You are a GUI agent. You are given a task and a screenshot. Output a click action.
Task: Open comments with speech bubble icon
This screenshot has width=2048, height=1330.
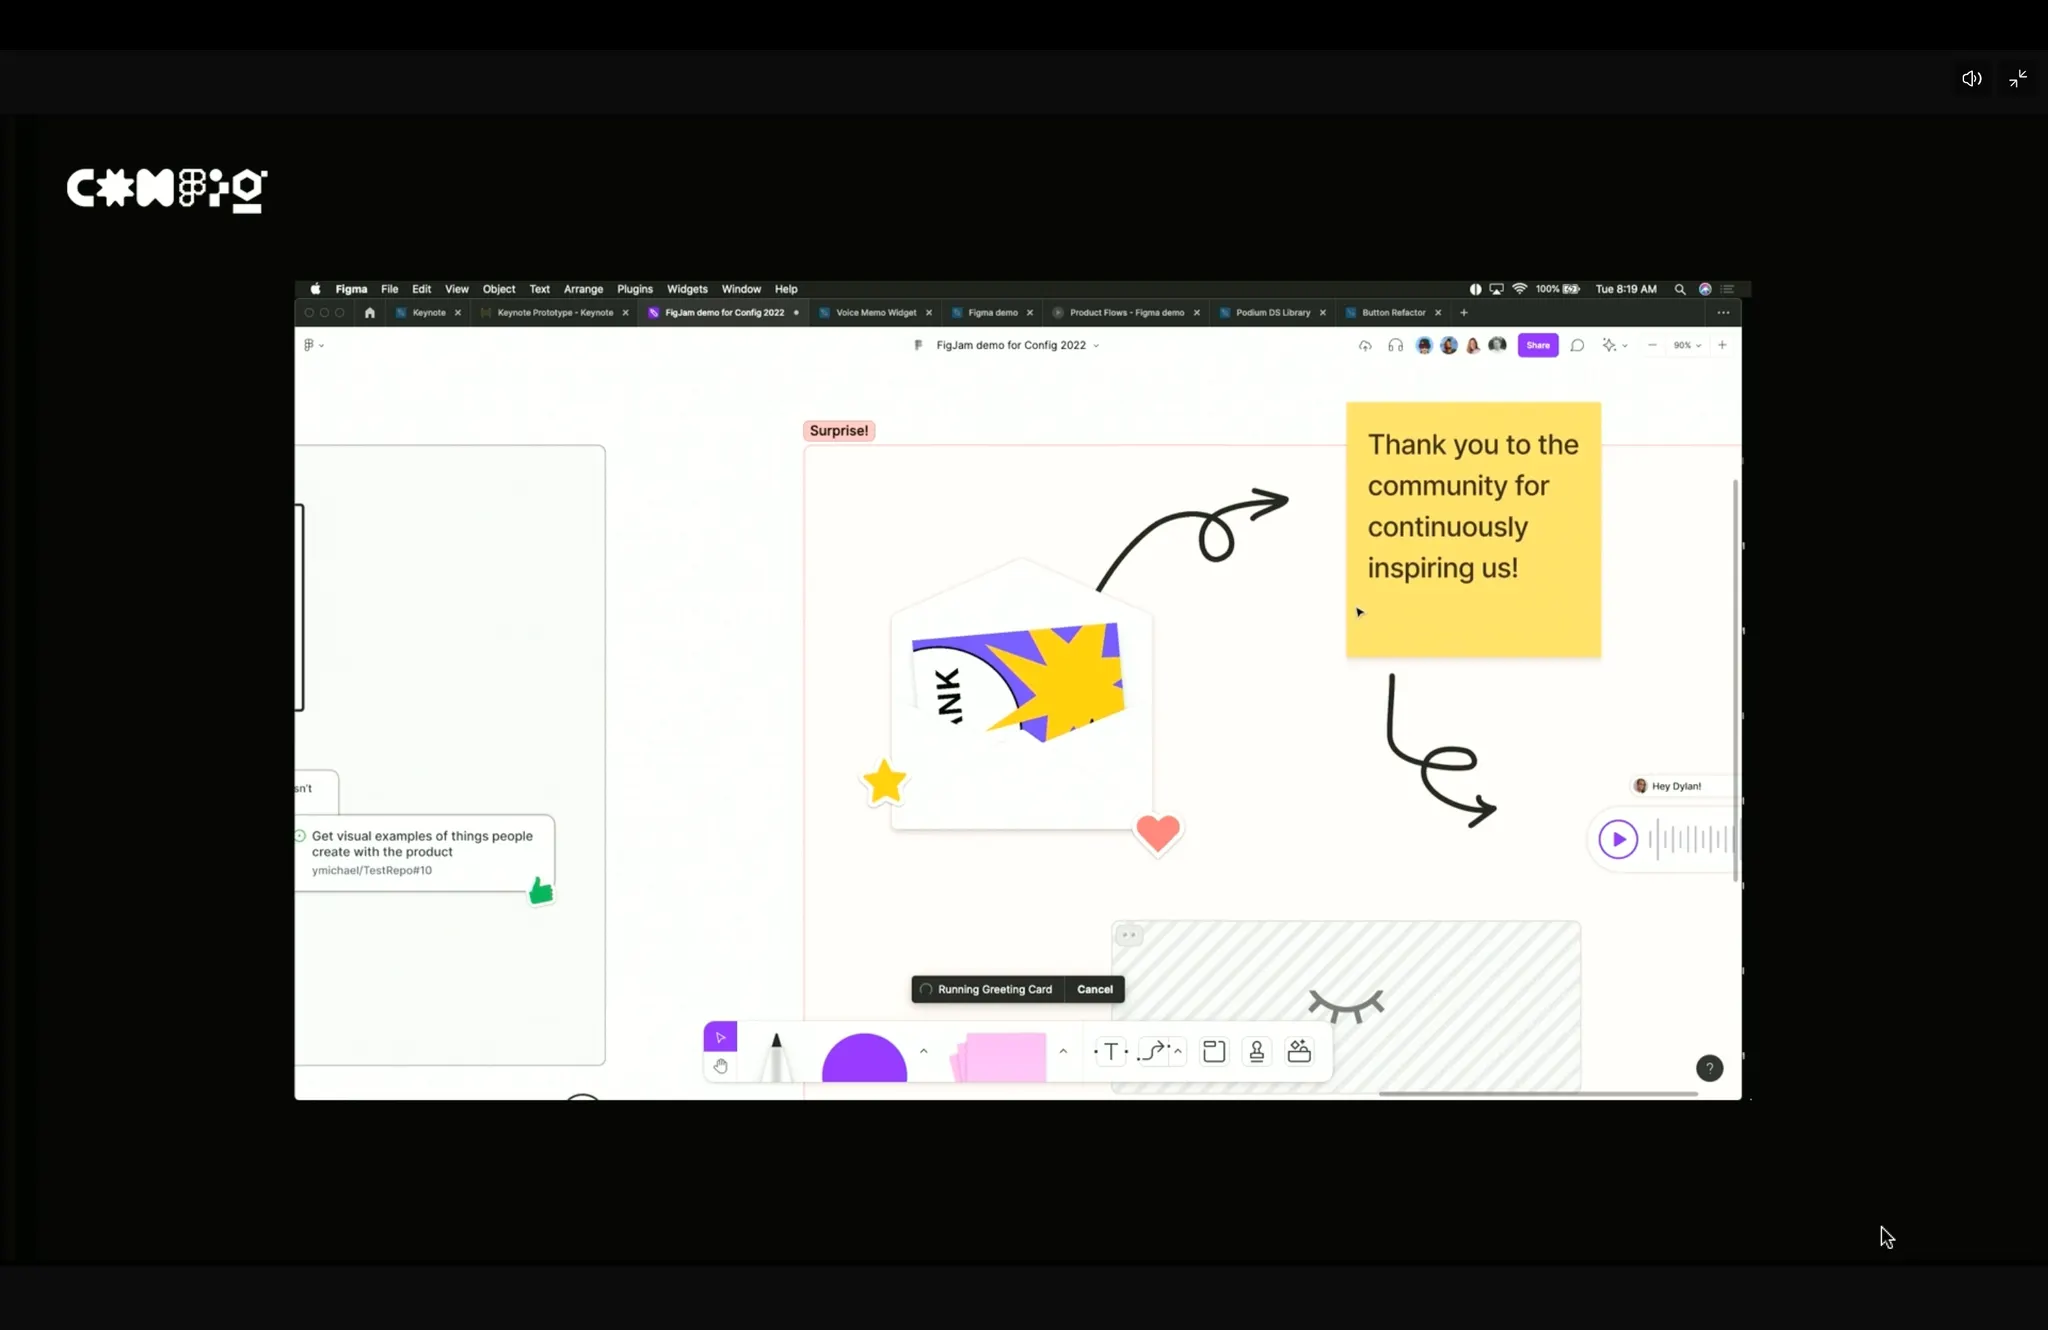point(1577,345)
